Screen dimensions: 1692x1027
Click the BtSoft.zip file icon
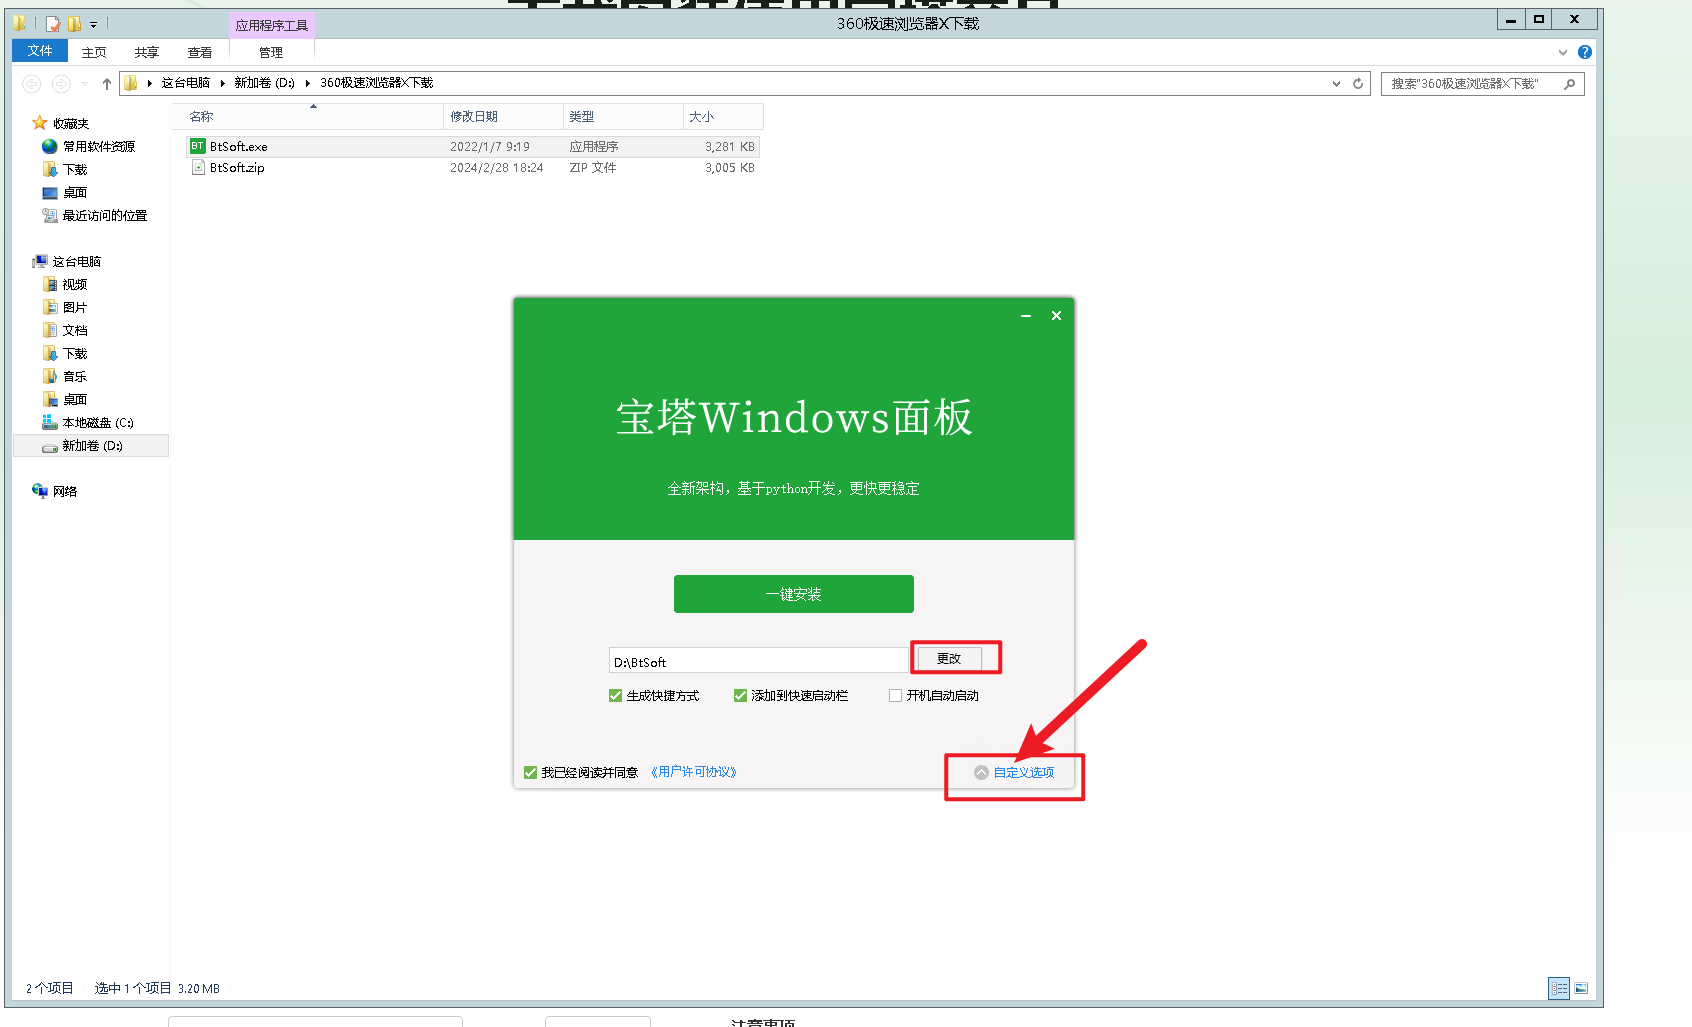(198, 168)
